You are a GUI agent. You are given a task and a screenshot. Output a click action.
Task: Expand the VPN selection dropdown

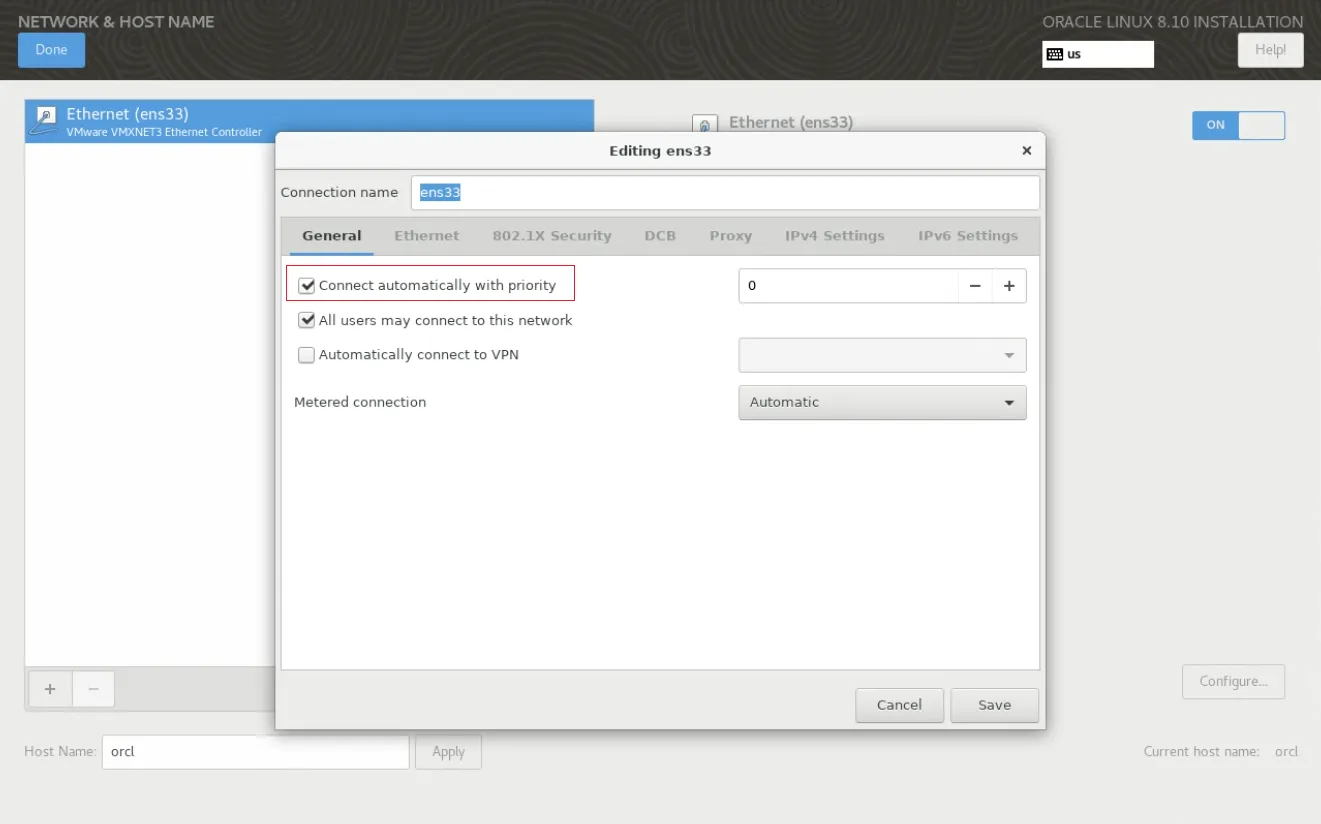881,355
